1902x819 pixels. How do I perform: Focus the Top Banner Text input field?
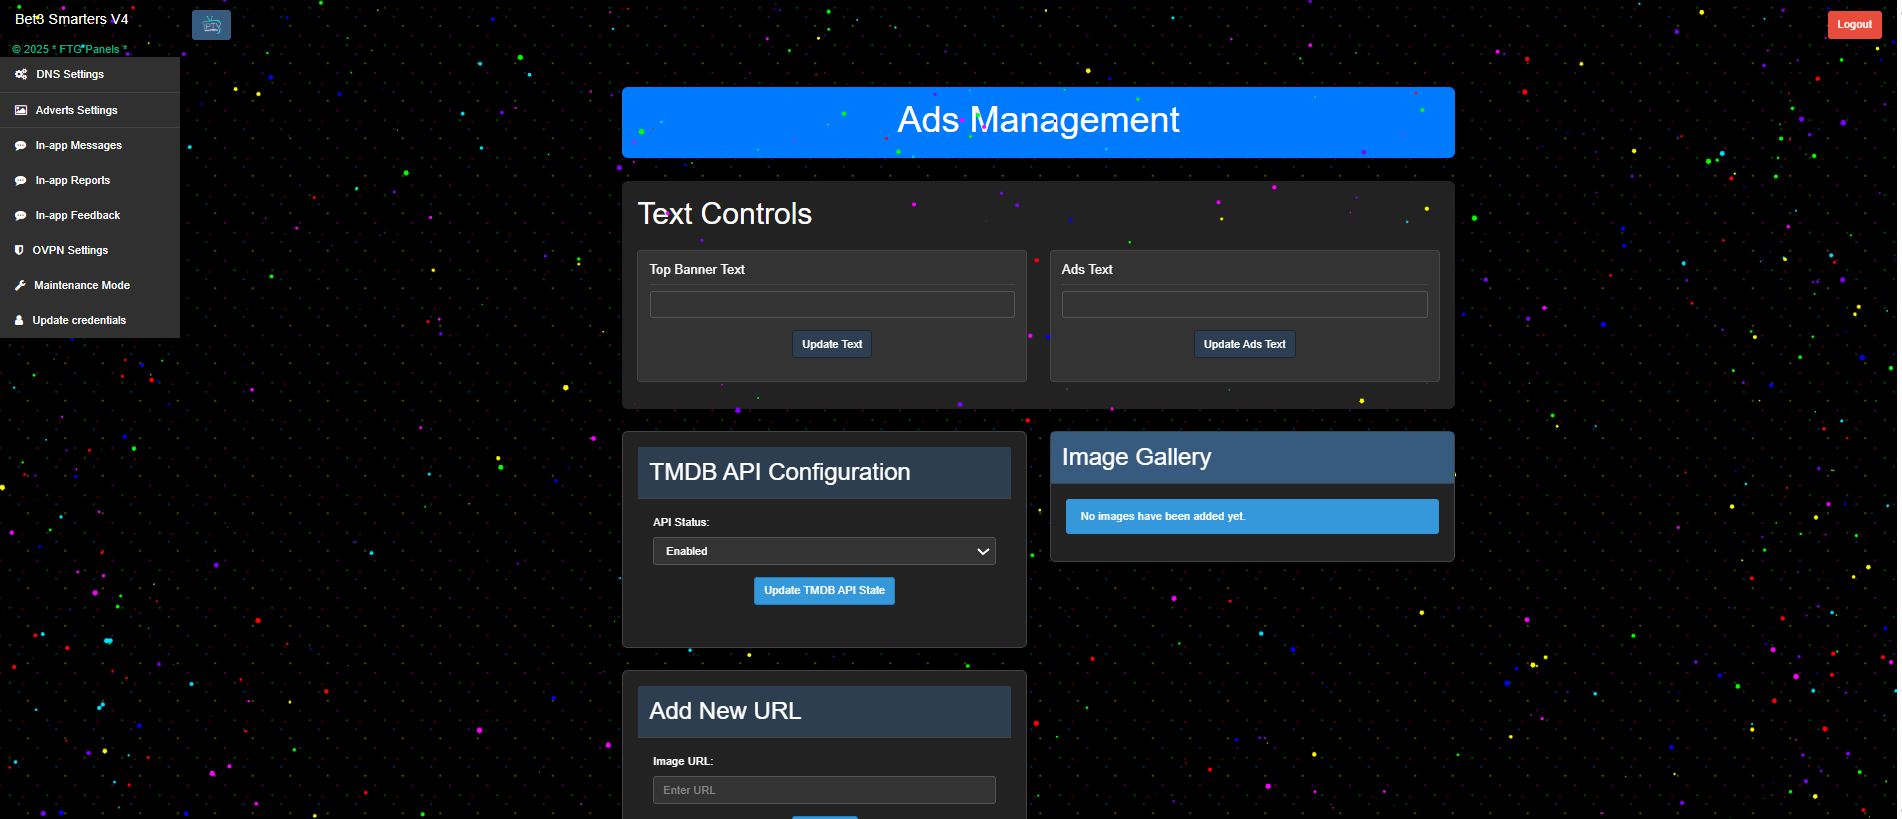point(832,305)
